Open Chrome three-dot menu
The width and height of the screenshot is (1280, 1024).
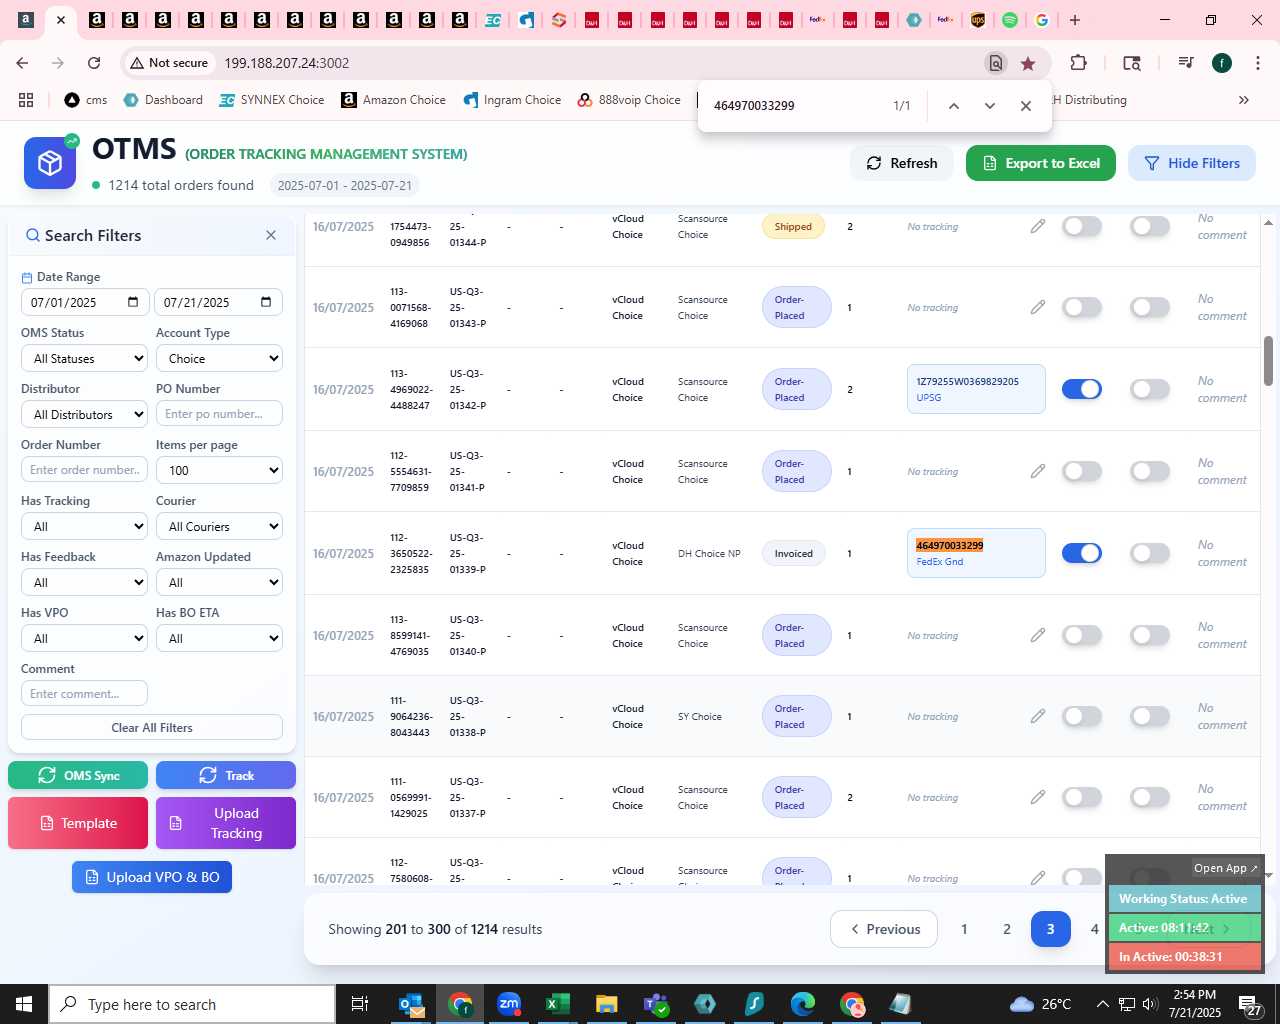coord(1257,63)
